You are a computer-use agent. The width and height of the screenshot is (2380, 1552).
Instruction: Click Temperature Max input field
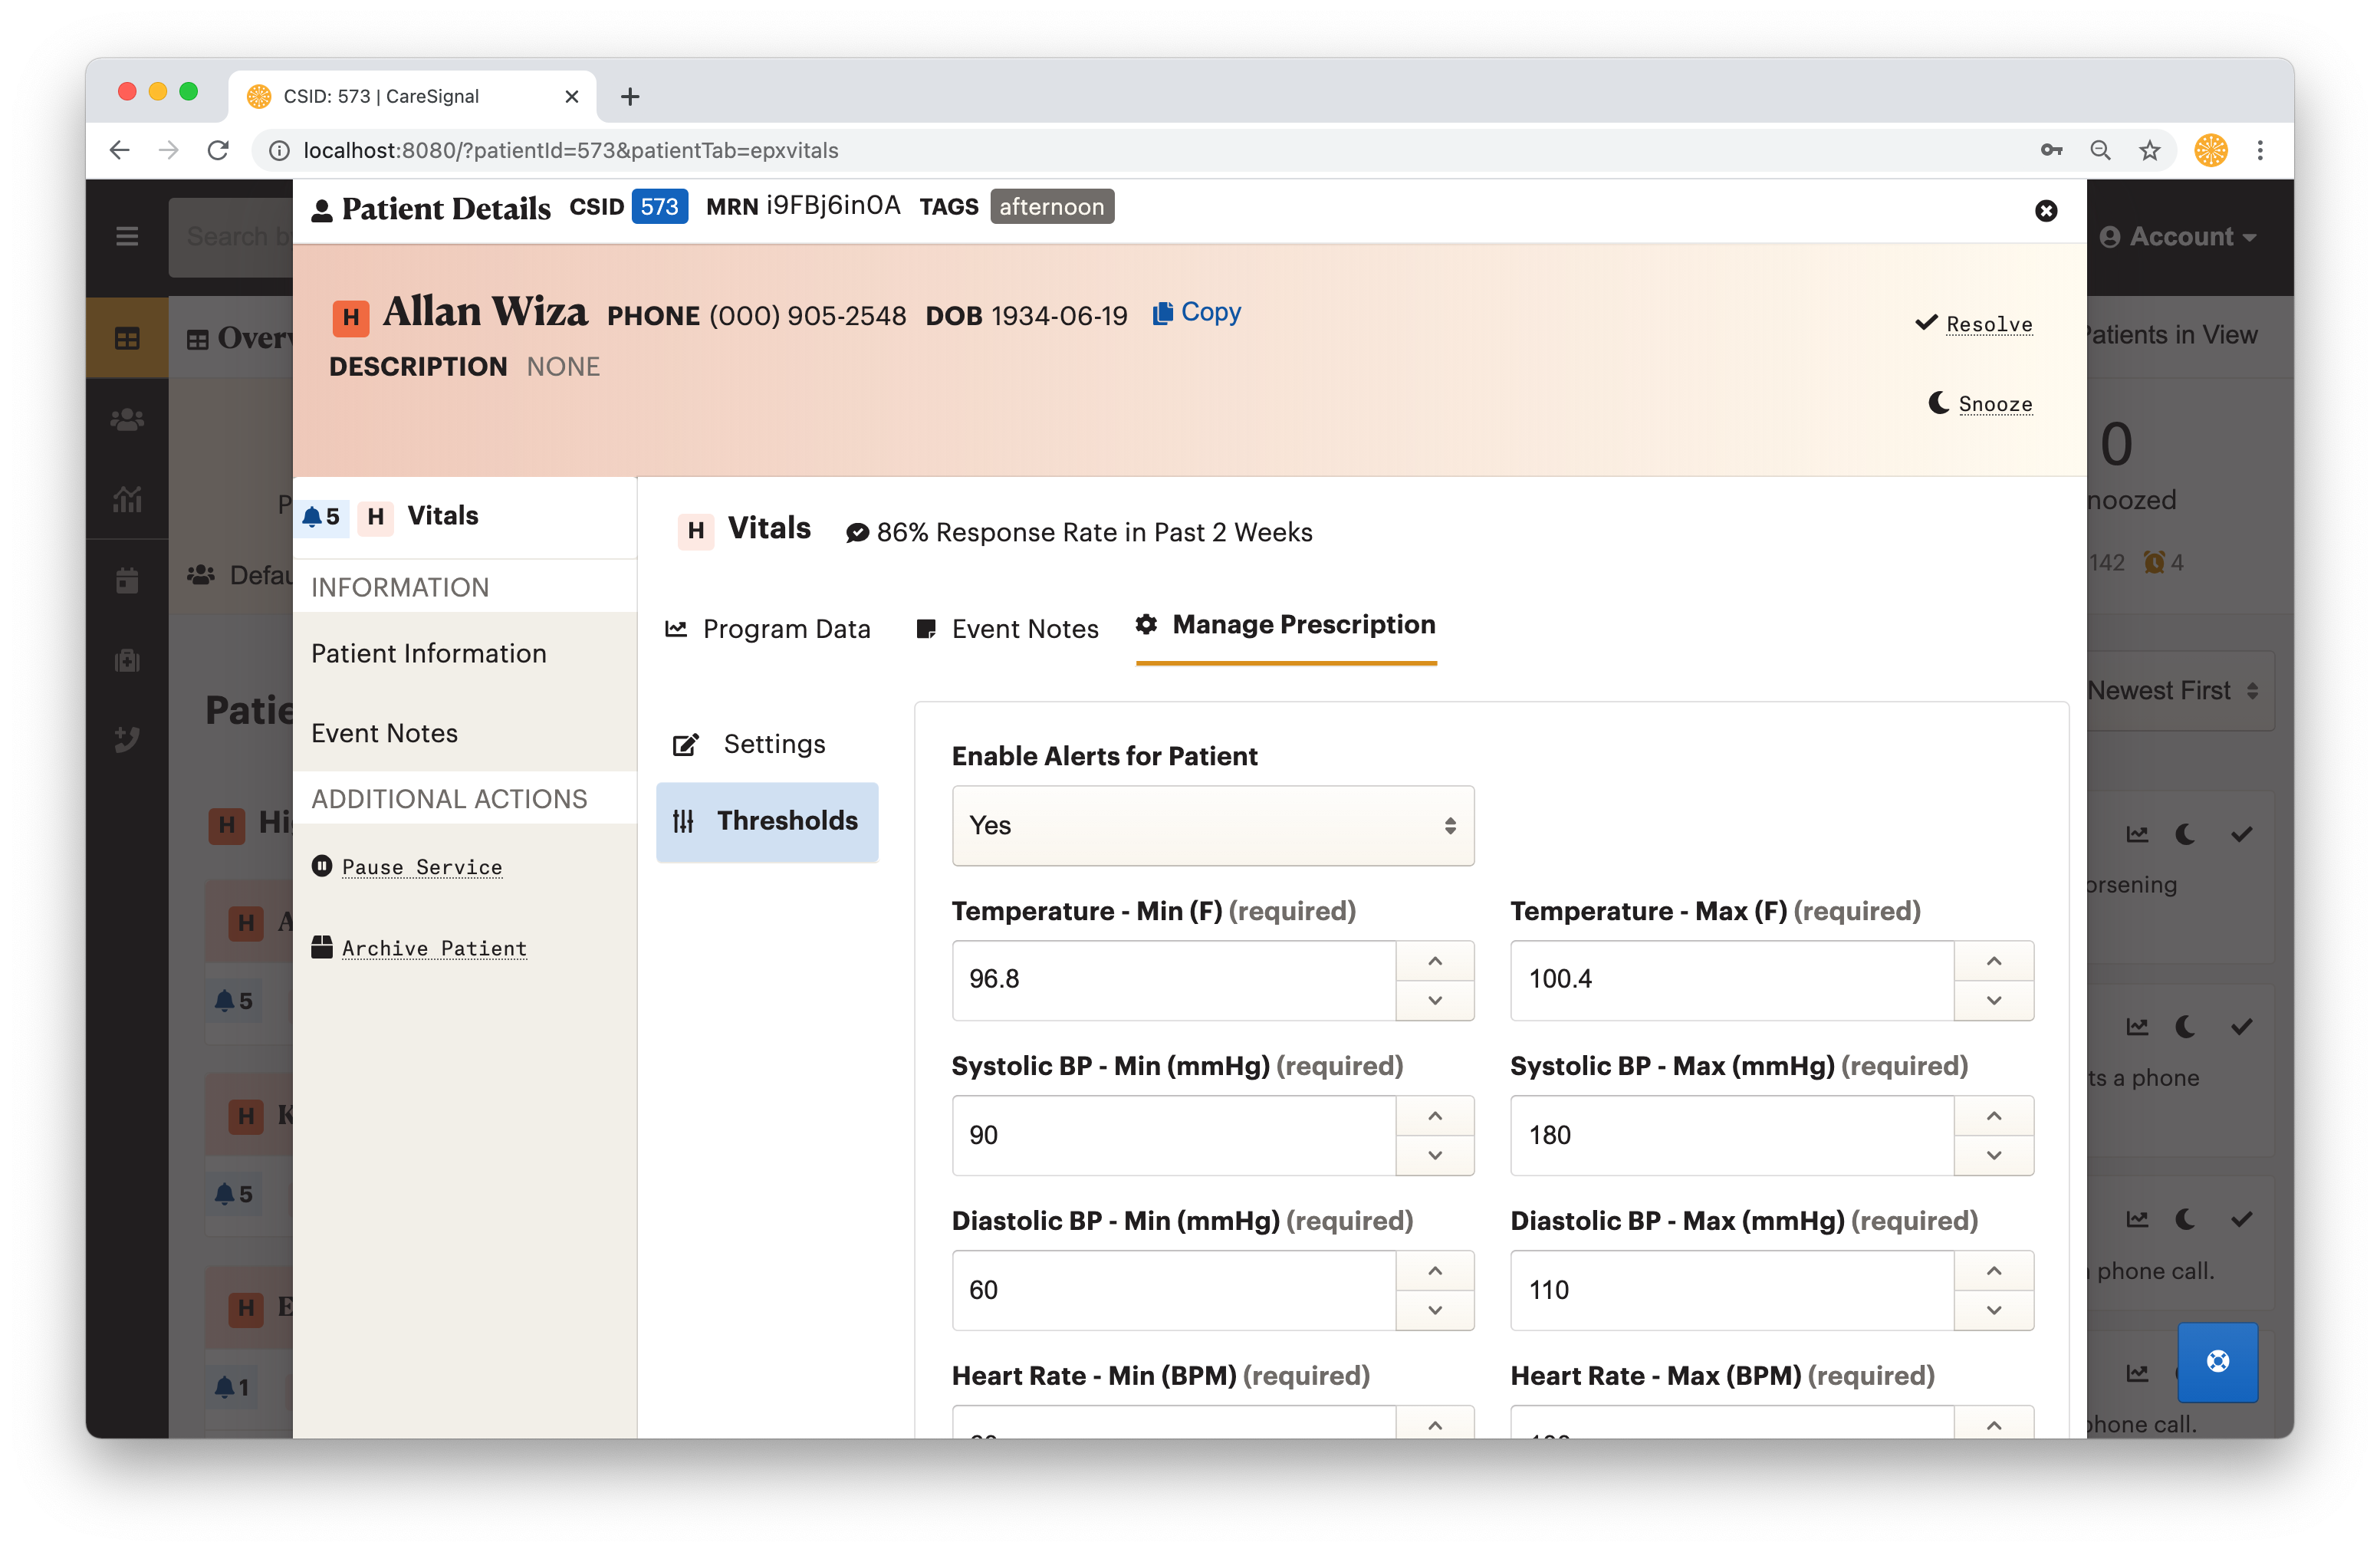[x=1732, y=980]
